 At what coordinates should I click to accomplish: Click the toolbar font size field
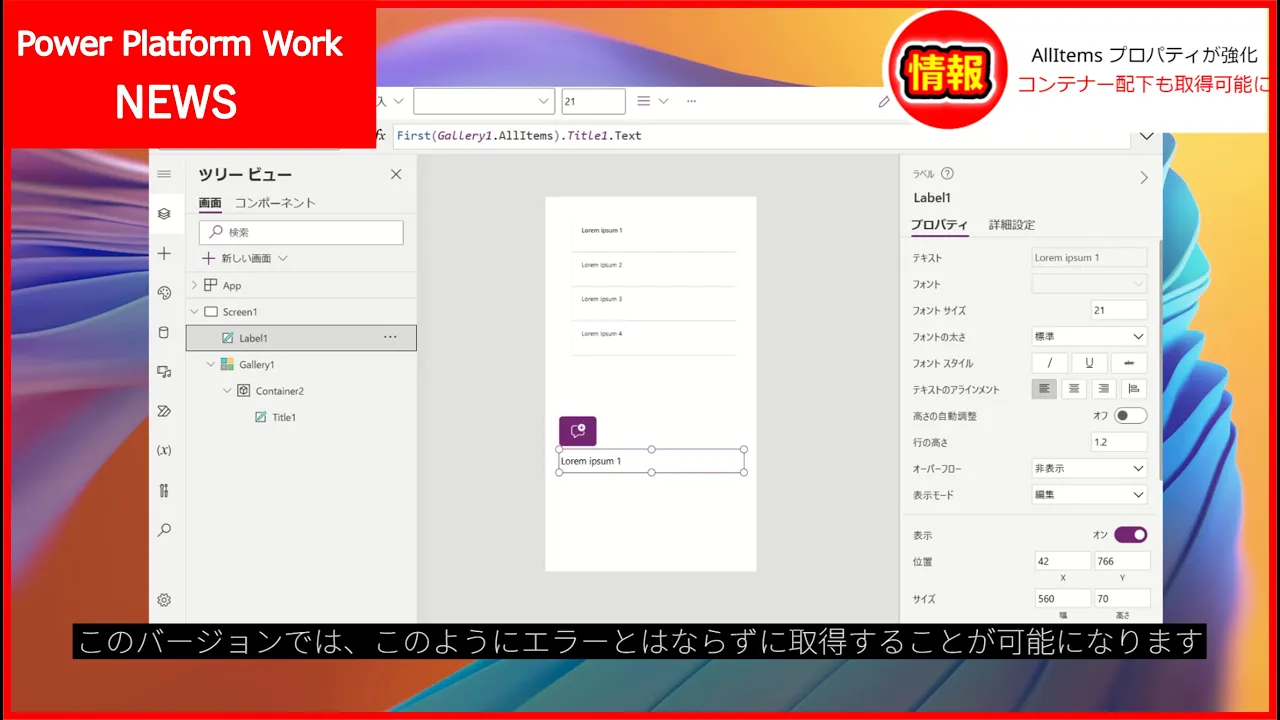[x=593, y=101]
